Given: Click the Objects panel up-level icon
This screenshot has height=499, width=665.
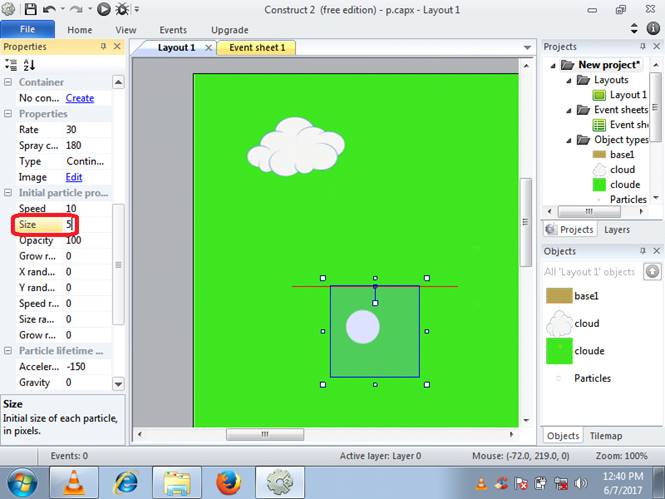Looking at the screenshot, I should (x=652, y=271).
